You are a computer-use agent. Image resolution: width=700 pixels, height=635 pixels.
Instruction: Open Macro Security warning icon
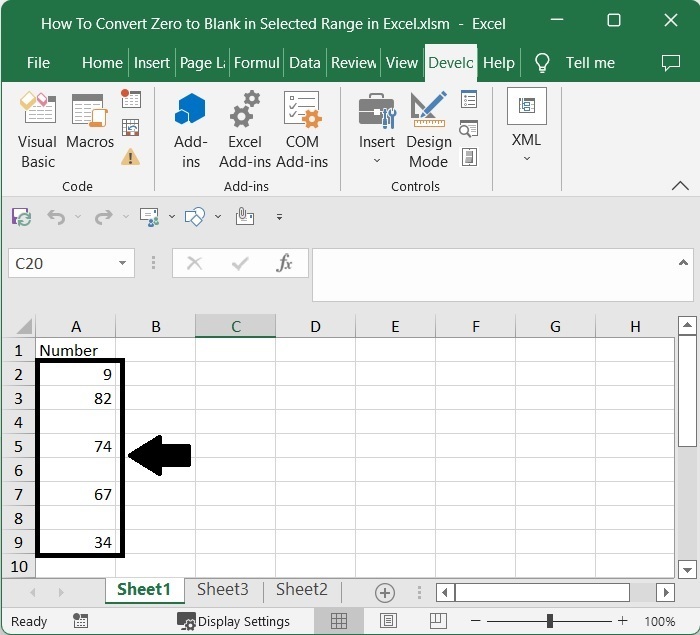pos(130,157)
